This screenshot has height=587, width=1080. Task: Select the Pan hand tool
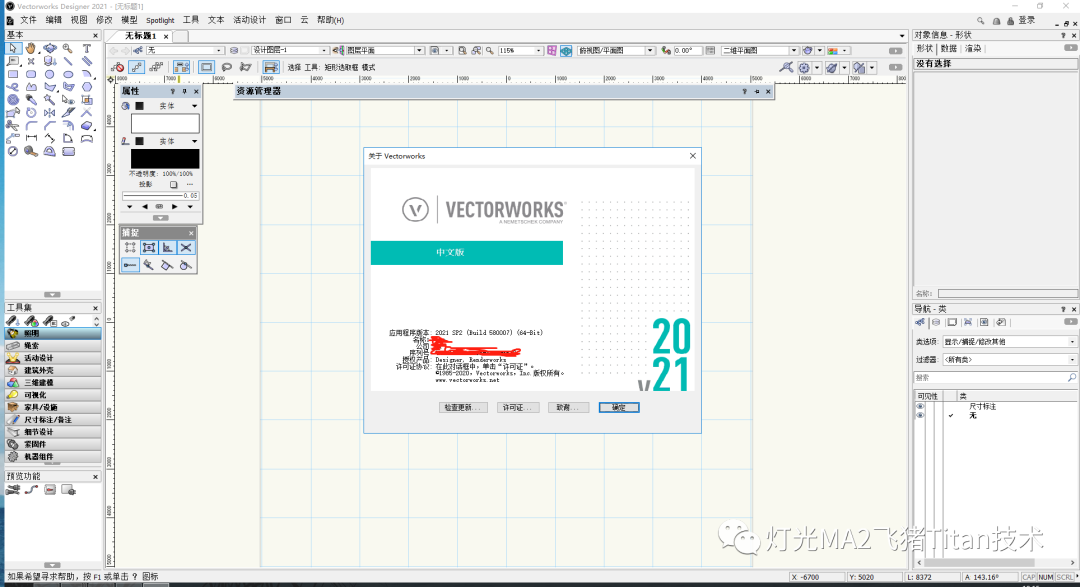tap(31, 48)
